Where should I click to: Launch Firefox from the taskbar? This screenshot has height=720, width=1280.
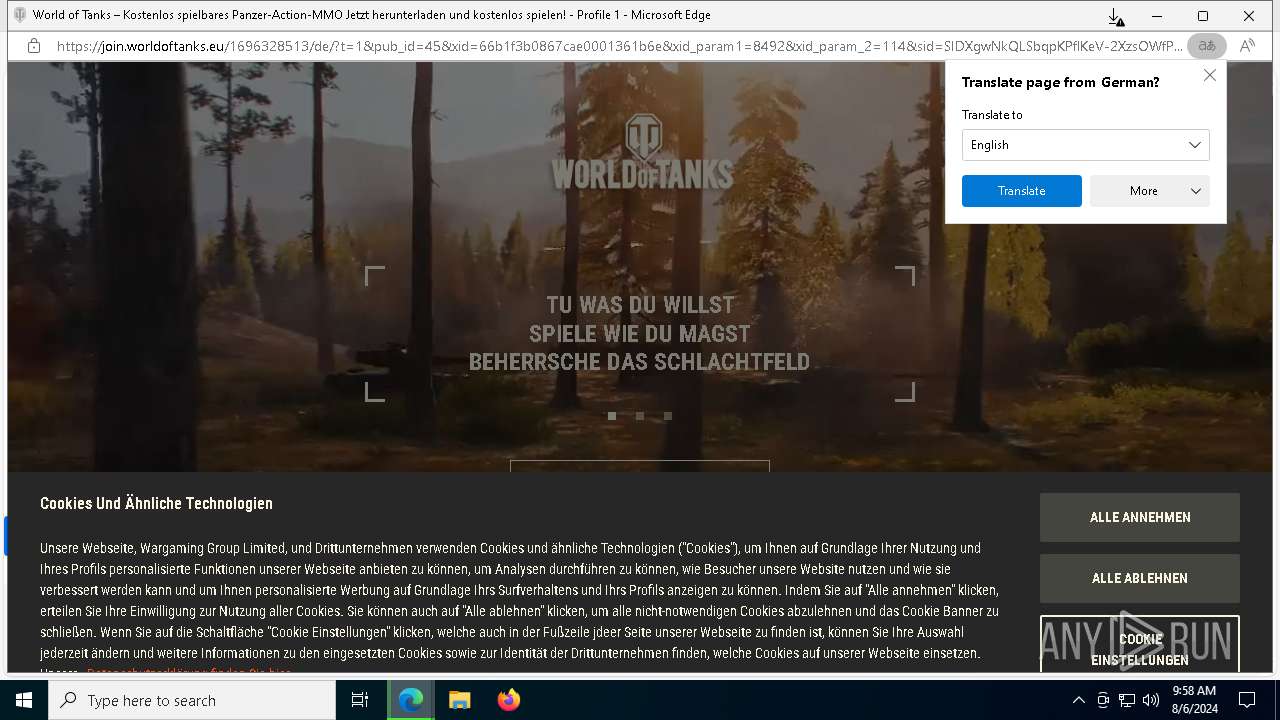coord(509,700)
